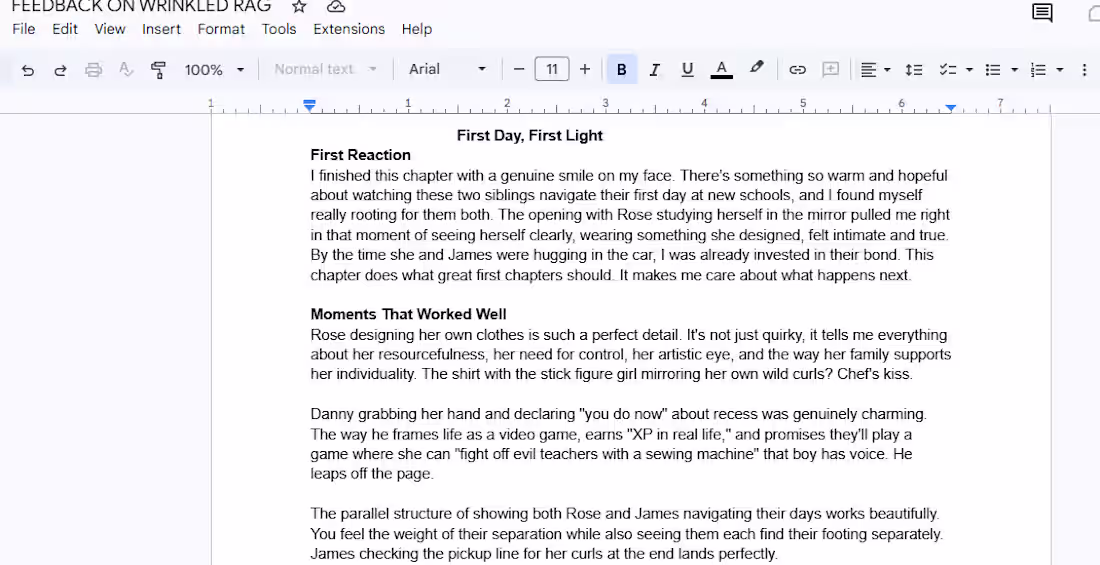
Task: Undo the last action
Action: point(27,69)
